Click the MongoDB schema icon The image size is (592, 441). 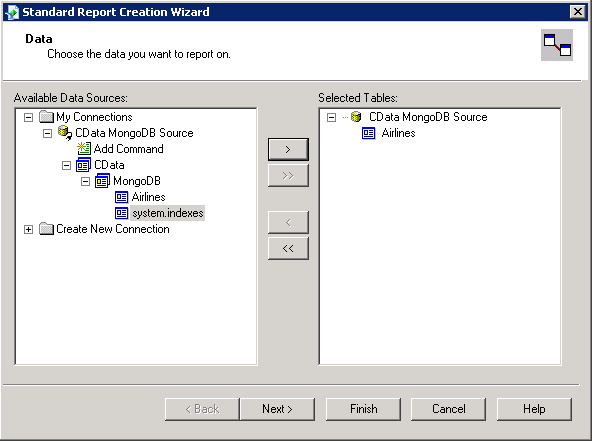[102, 181]
